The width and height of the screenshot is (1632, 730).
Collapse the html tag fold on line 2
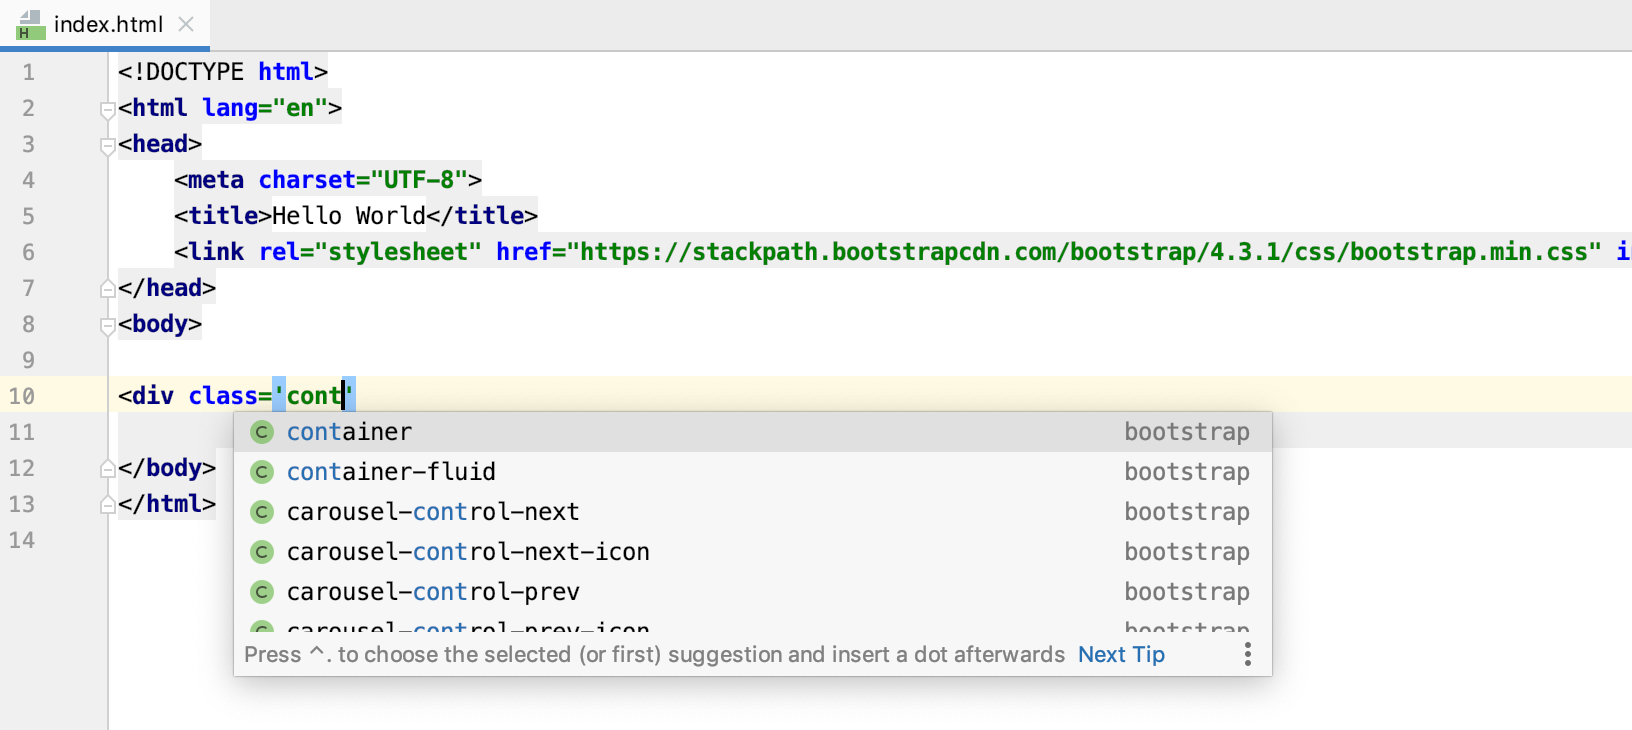click(x=107, y=109)
